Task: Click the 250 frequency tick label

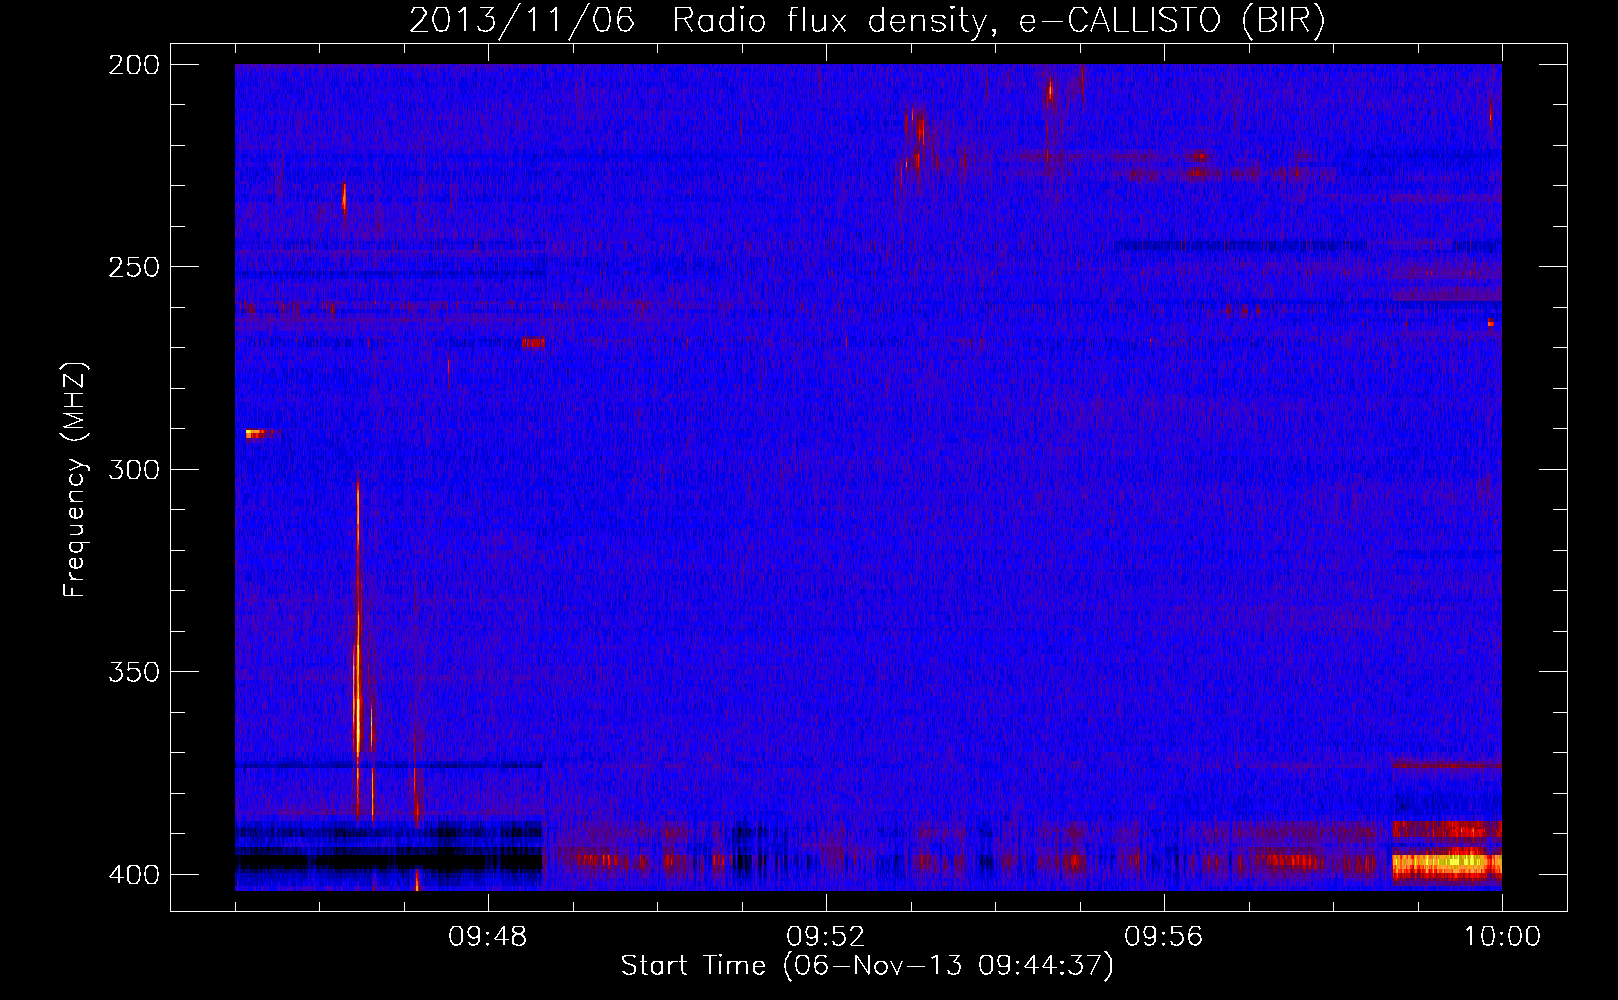Action: 134,267
